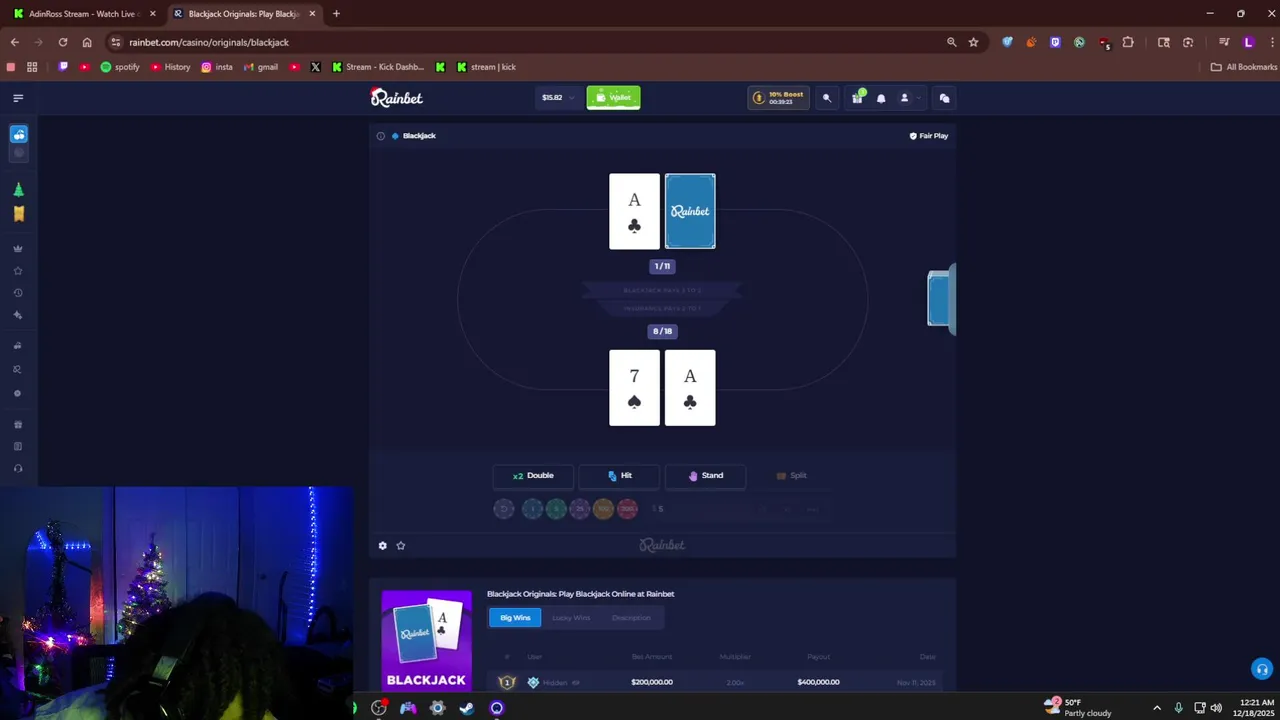Open the insta bookmark
Screen dimensions: 1280x720
point(217,67)
